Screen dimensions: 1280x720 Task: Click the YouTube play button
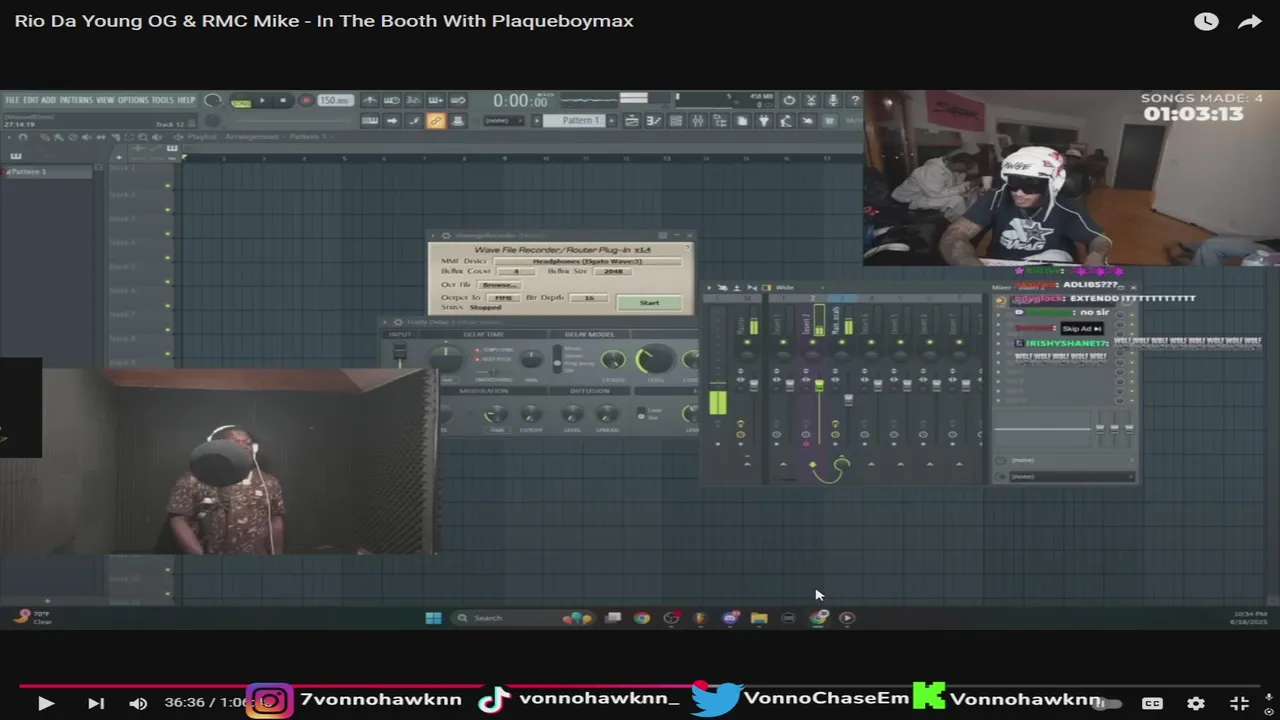click(x=46, y=703)
